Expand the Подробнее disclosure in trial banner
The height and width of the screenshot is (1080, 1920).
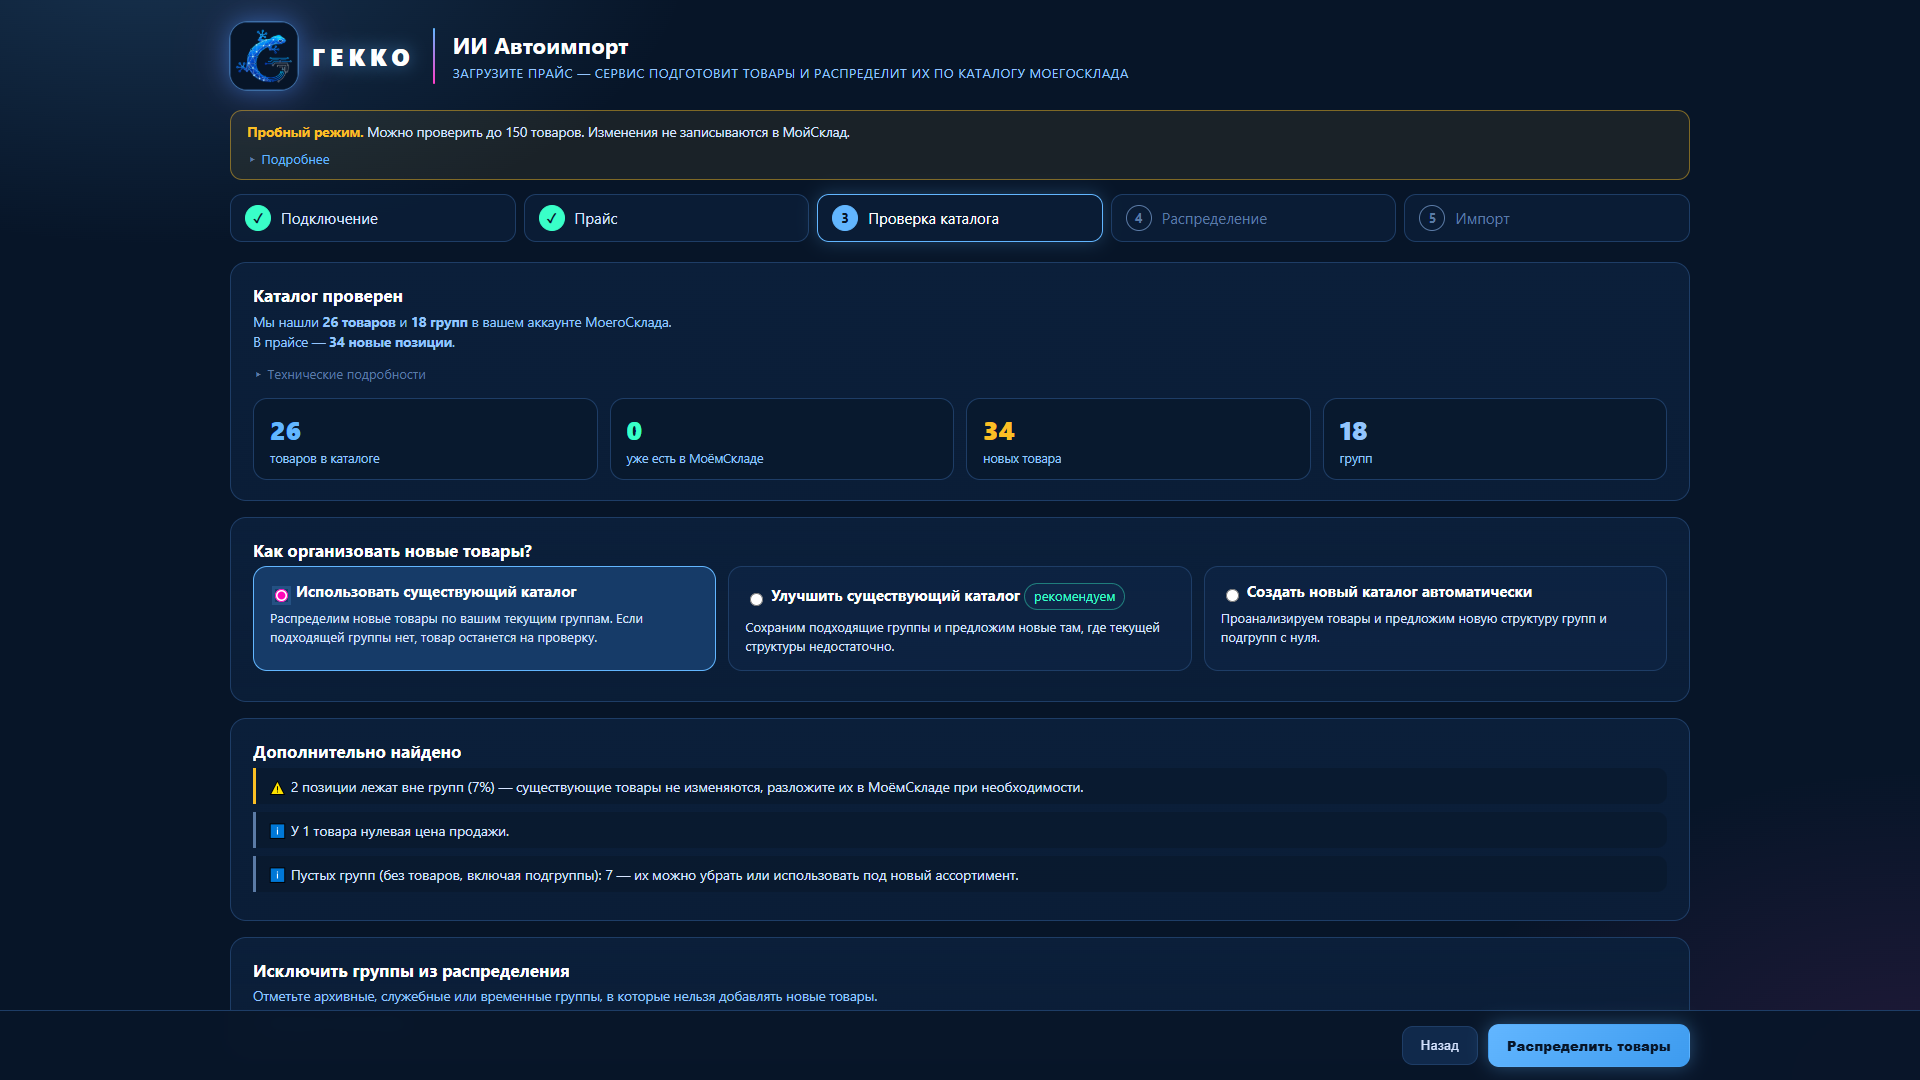289,159
